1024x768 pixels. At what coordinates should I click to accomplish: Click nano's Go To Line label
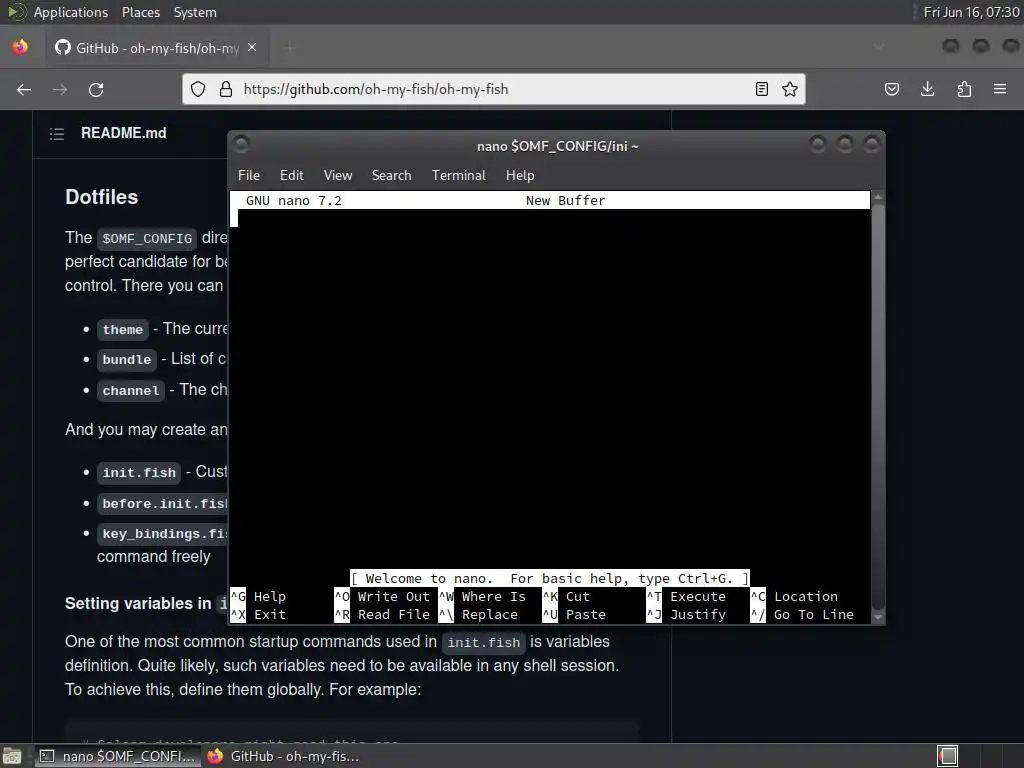click(803, 615)
